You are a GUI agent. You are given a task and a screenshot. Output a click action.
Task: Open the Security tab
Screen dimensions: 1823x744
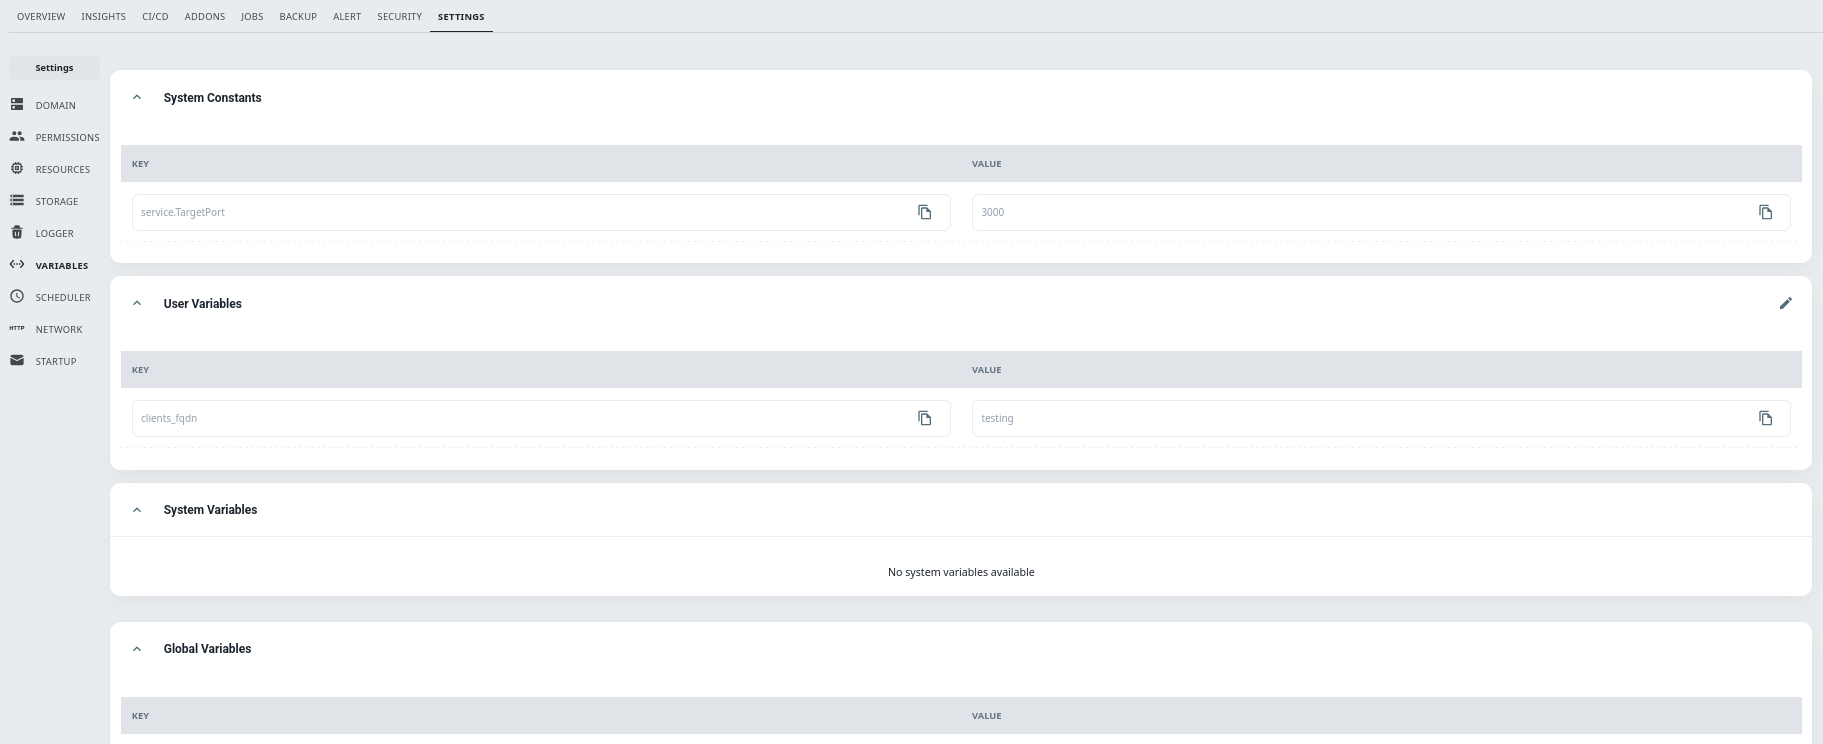[x=400, y=16]
